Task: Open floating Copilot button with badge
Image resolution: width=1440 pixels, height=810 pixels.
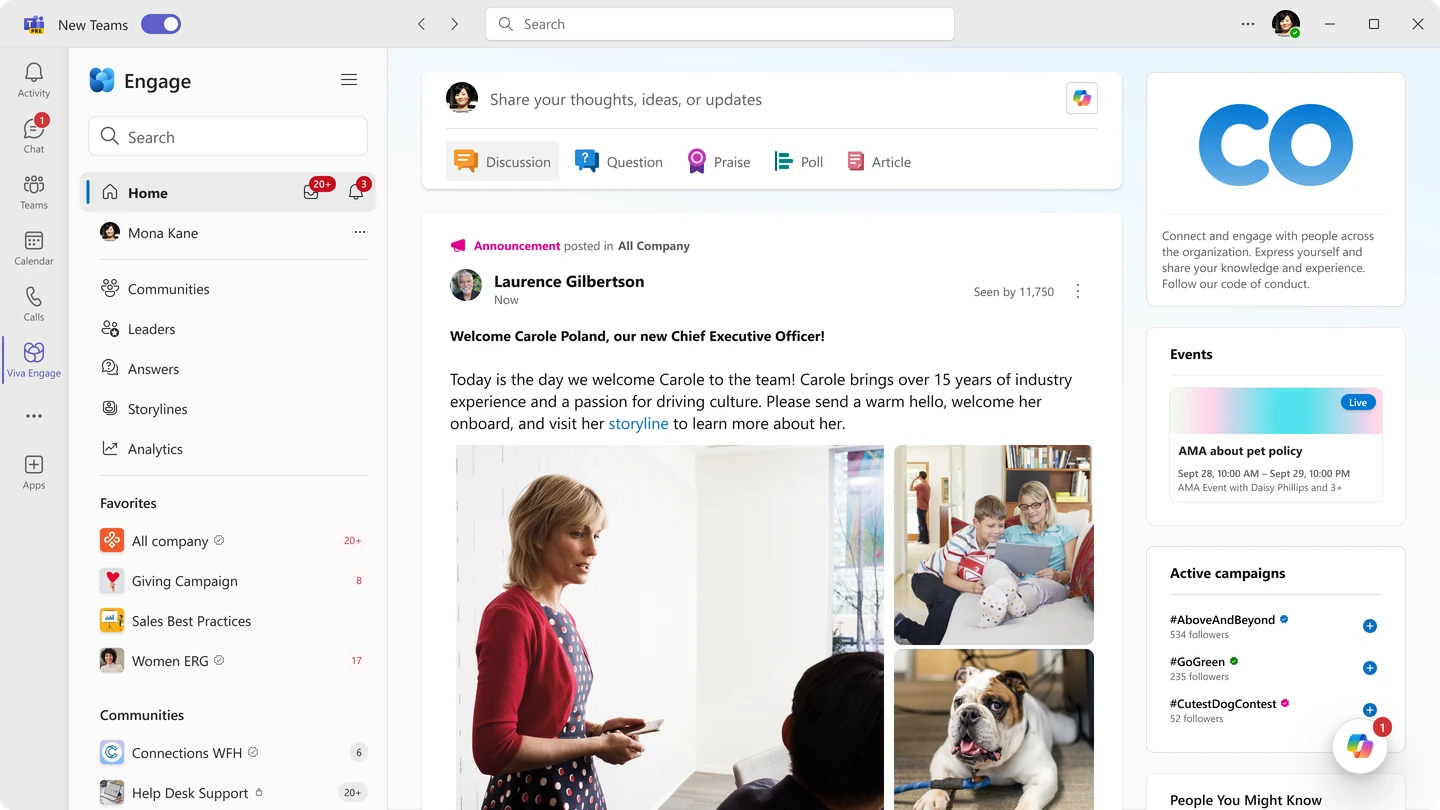Action: [1360, 746]
